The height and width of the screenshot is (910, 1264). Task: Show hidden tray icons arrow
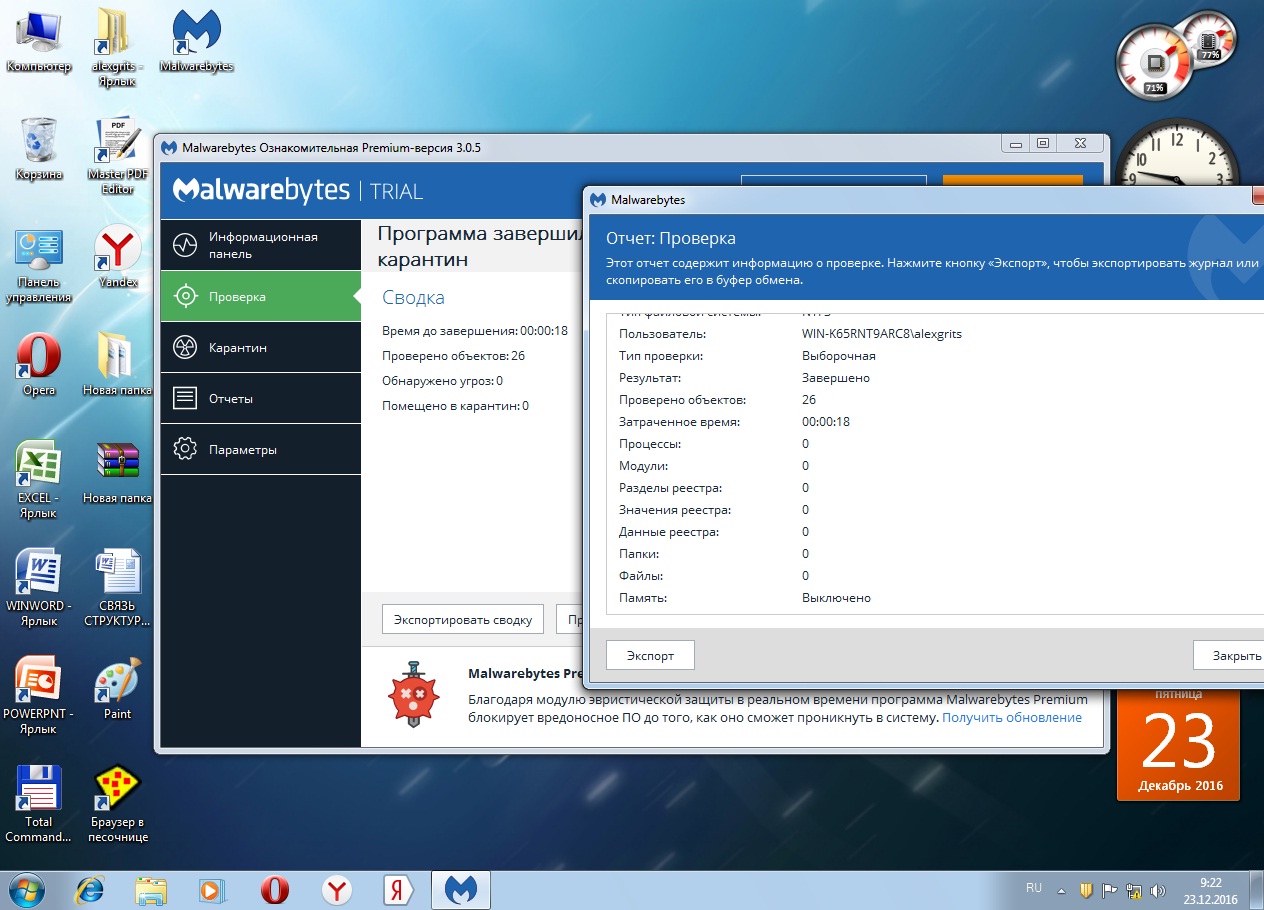point(1063,890)
